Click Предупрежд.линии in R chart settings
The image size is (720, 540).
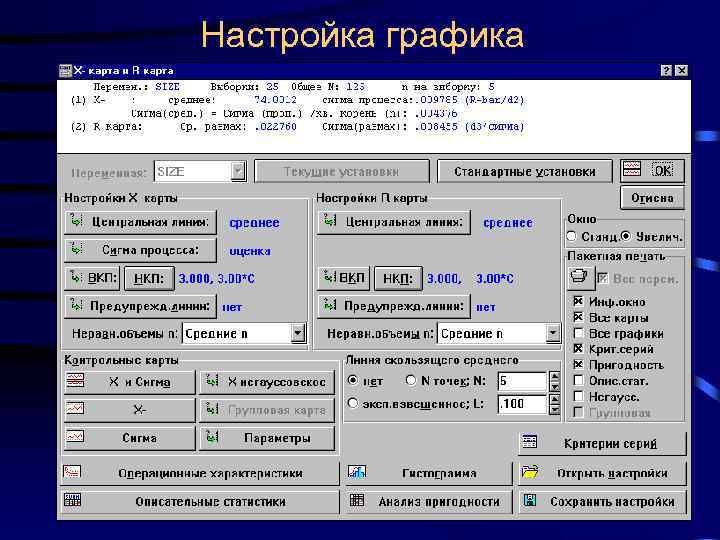pos(394,306)
